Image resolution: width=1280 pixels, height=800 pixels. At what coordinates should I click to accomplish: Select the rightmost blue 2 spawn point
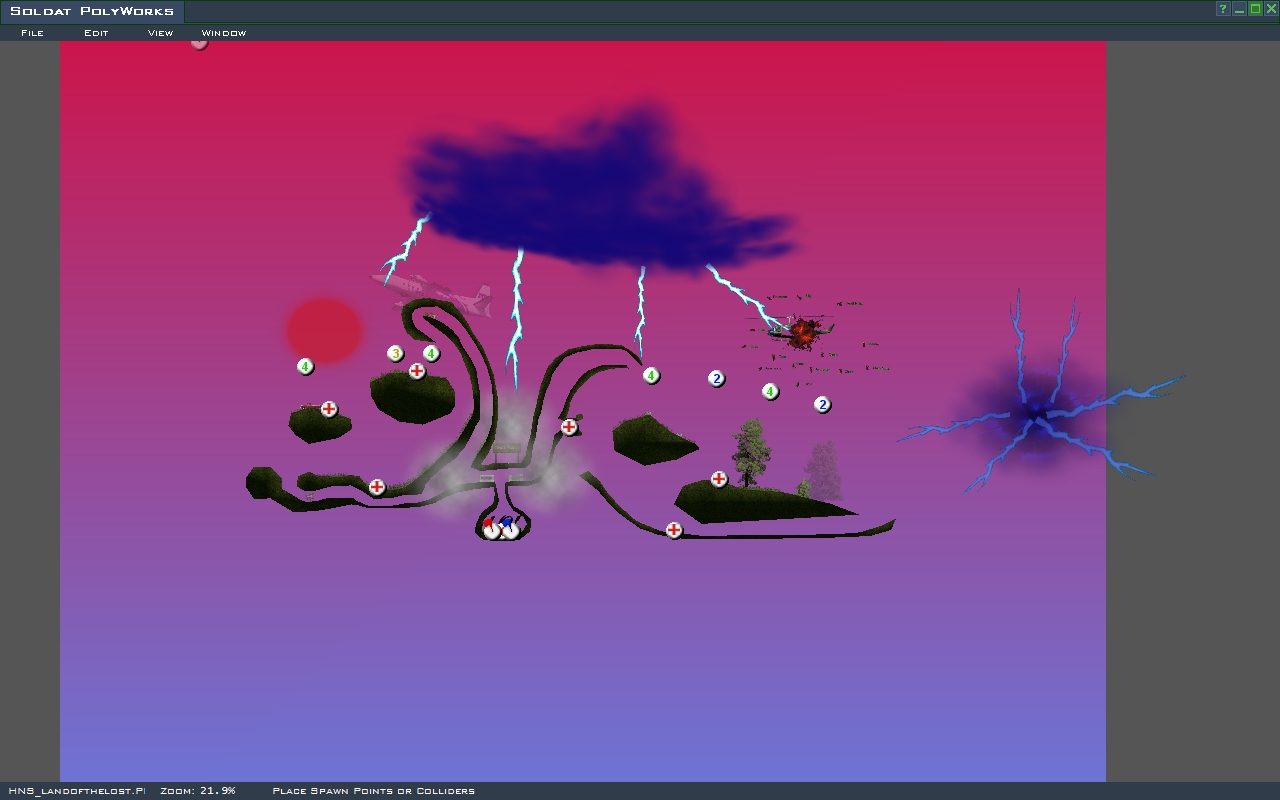[822, 405]
